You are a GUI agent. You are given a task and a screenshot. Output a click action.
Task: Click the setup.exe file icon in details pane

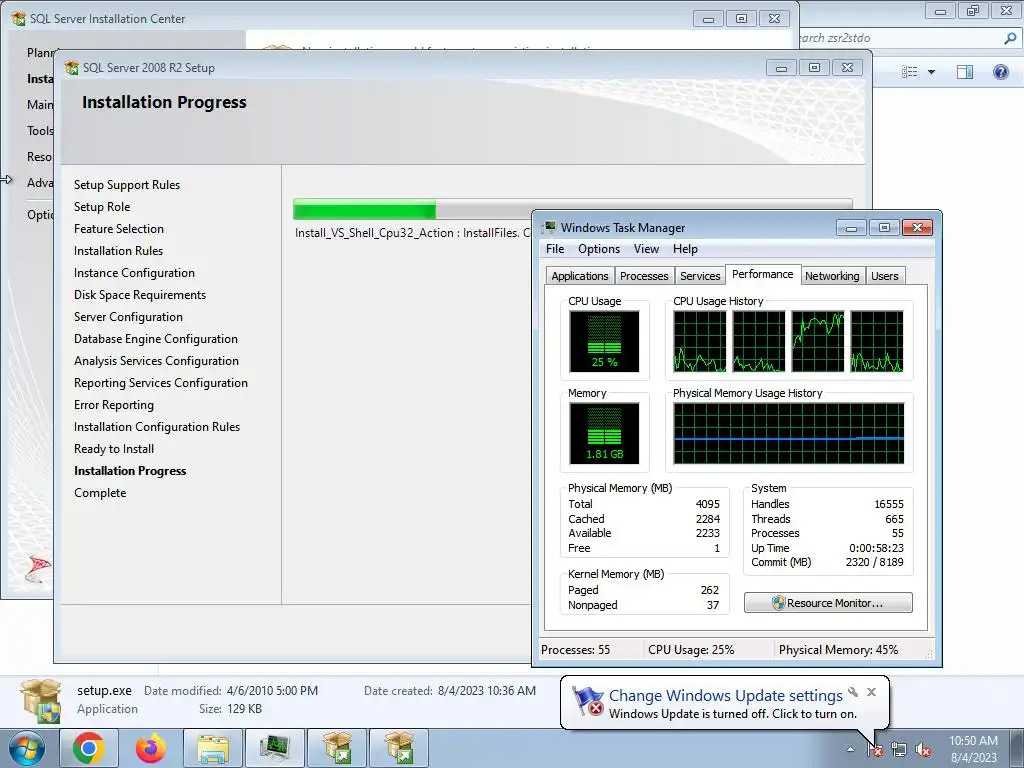[40, 701]
